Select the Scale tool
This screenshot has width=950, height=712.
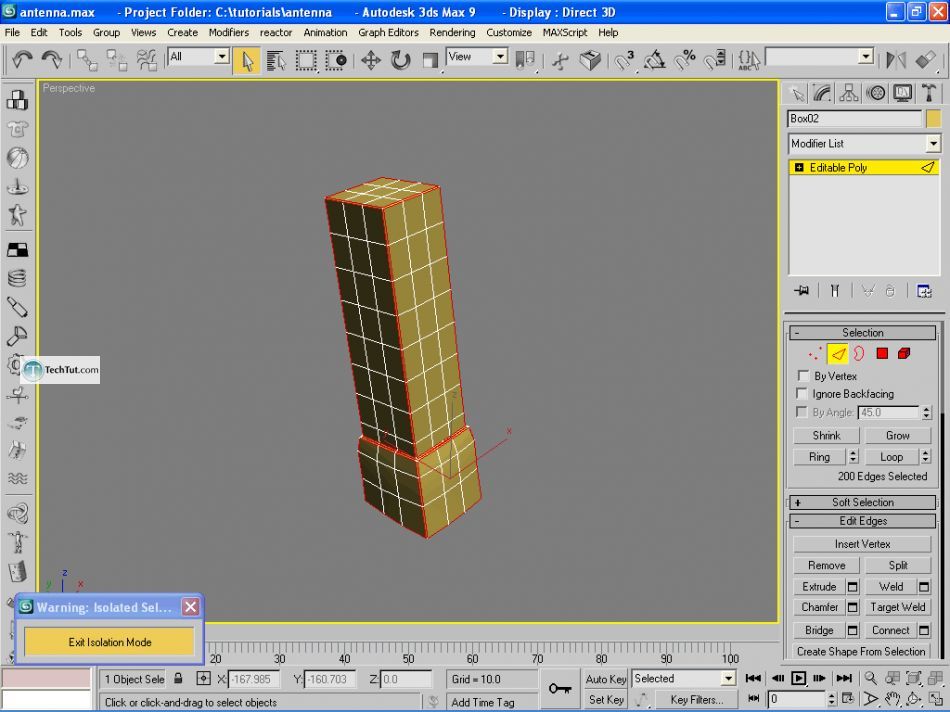(430, 61)
